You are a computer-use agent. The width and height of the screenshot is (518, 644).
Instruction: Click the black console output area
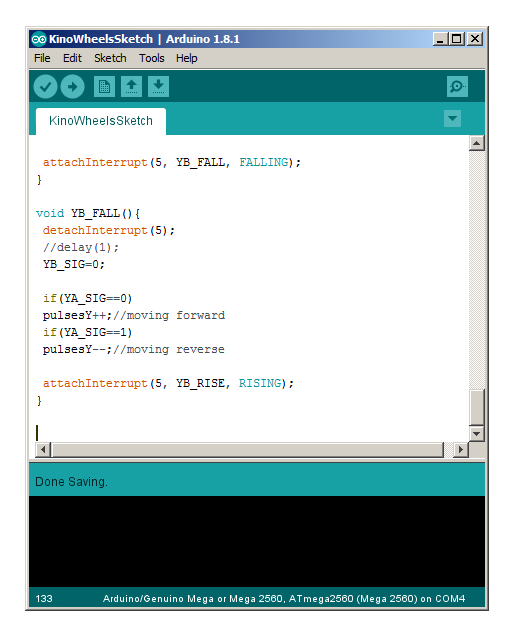click(257, 541)
